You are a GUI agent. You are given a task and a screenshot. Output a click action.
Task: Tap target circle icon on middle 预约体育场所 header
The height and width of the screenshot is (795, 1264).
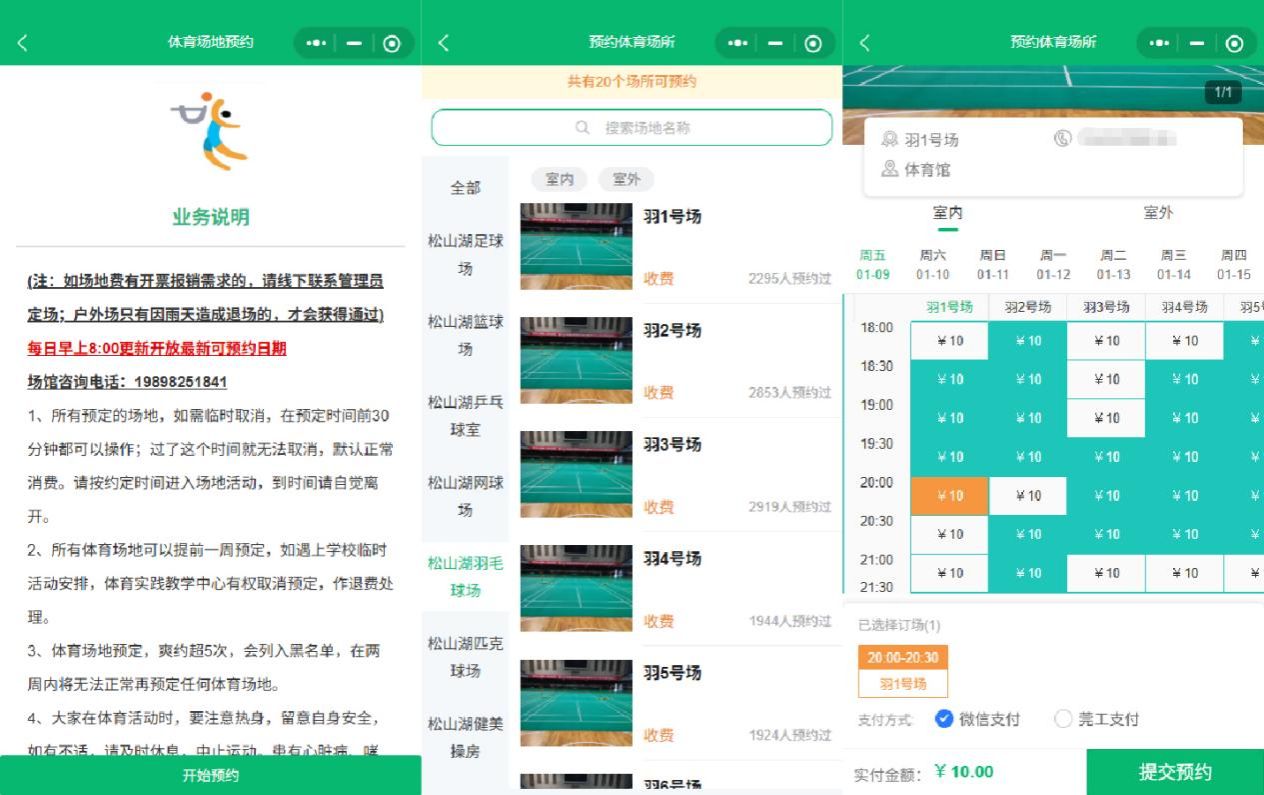(813, 43)
